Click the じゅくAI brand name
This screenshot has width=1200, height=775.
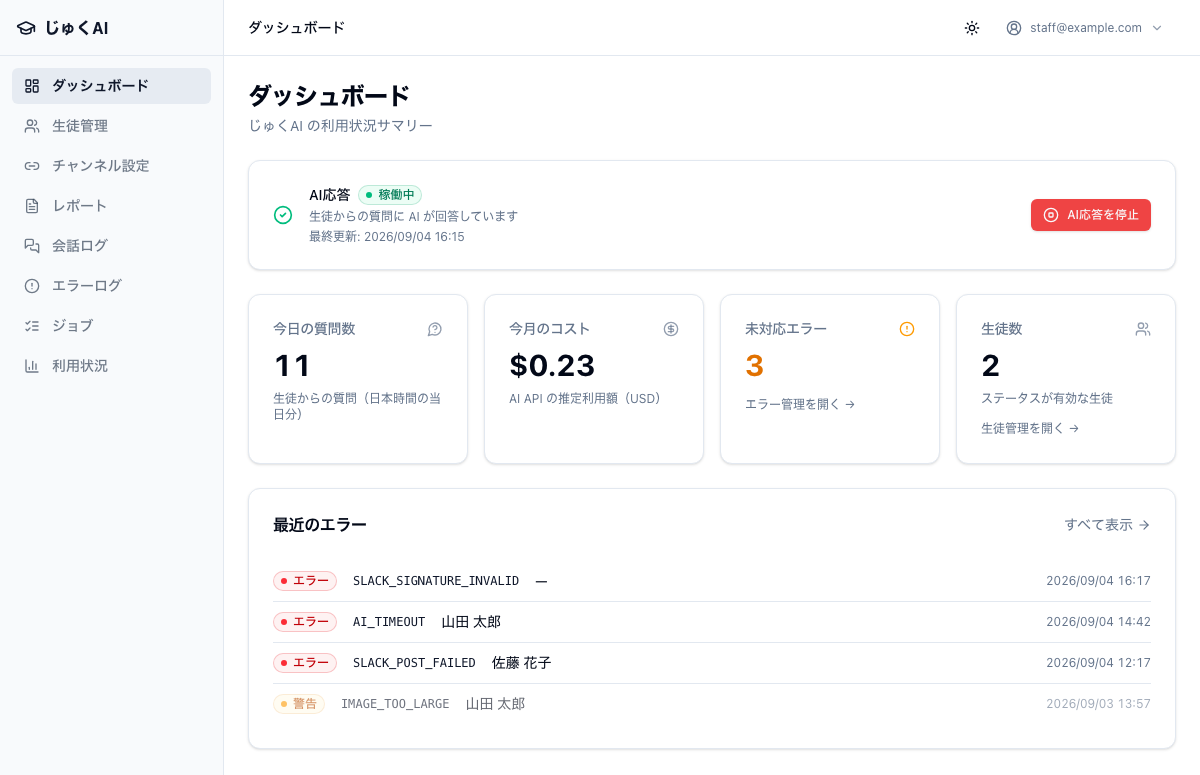point(76,28)
